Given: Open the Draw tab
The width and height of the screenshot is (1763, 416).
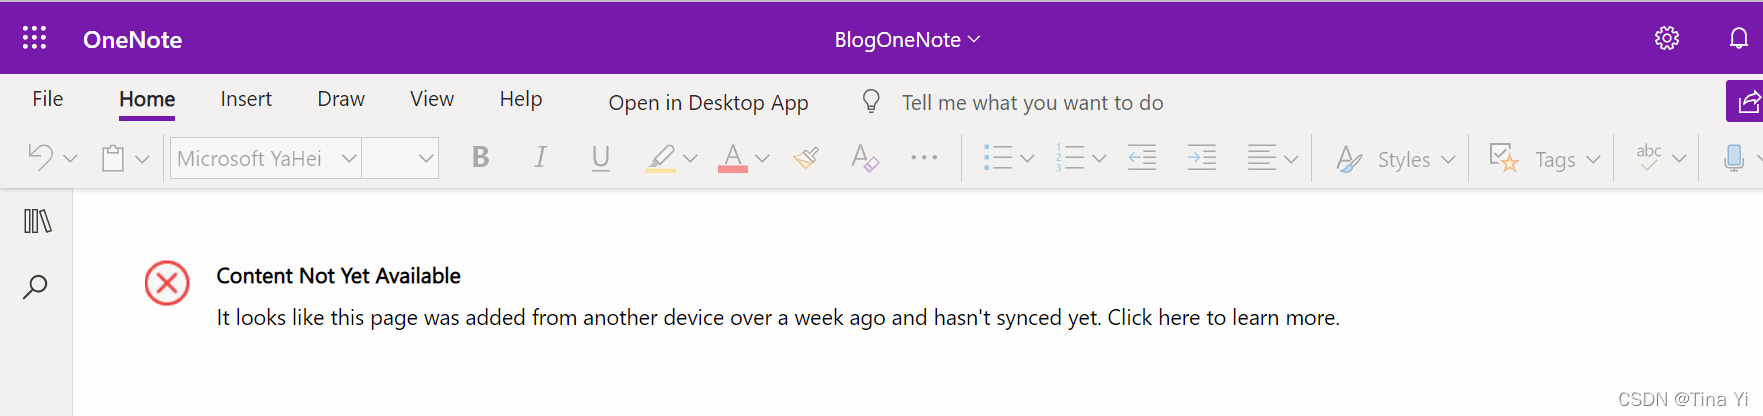Looking at the screenshot, I should pyautogui.click(x=341, y=99).
